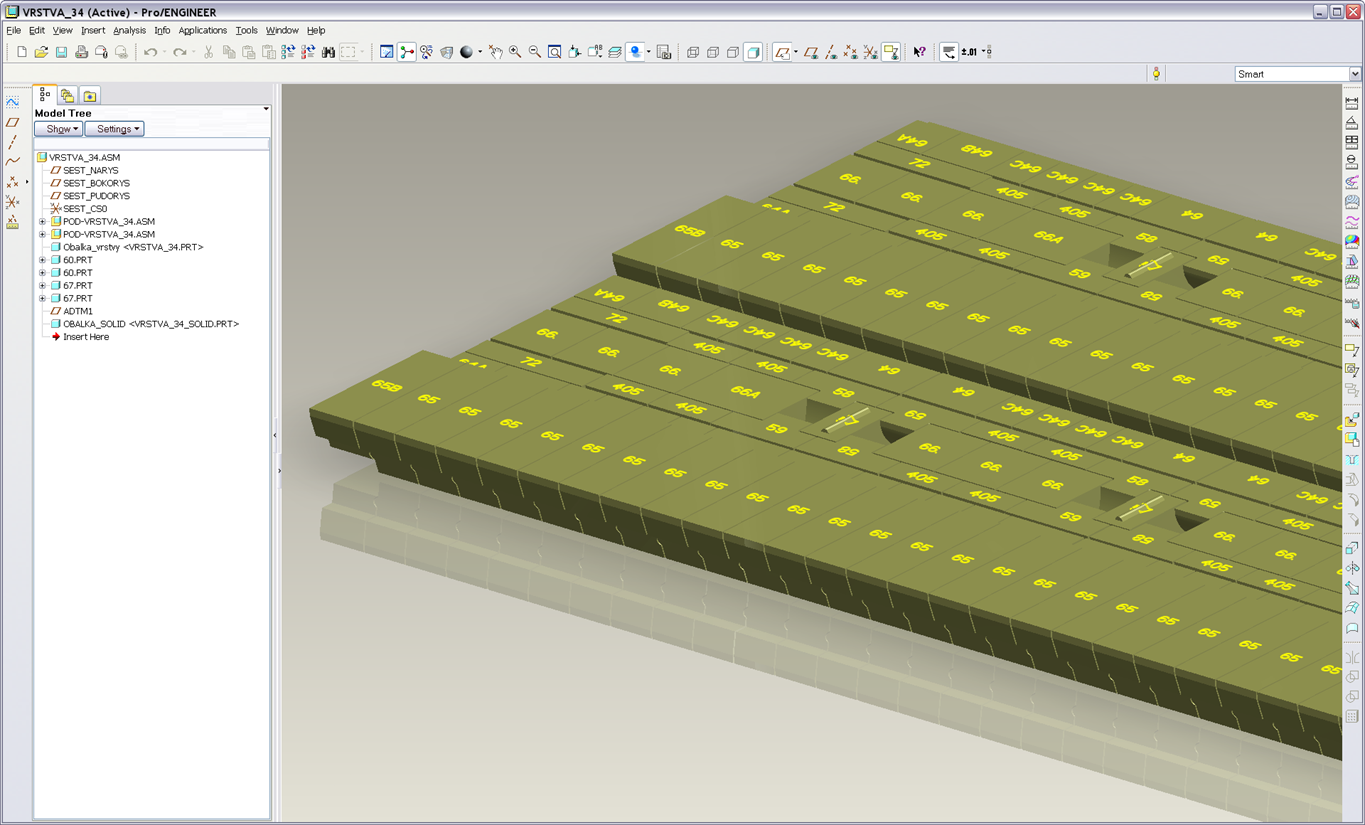Open the binoculars Find tool
This screenshot has height=825, width=1365.
pos(328,52)
